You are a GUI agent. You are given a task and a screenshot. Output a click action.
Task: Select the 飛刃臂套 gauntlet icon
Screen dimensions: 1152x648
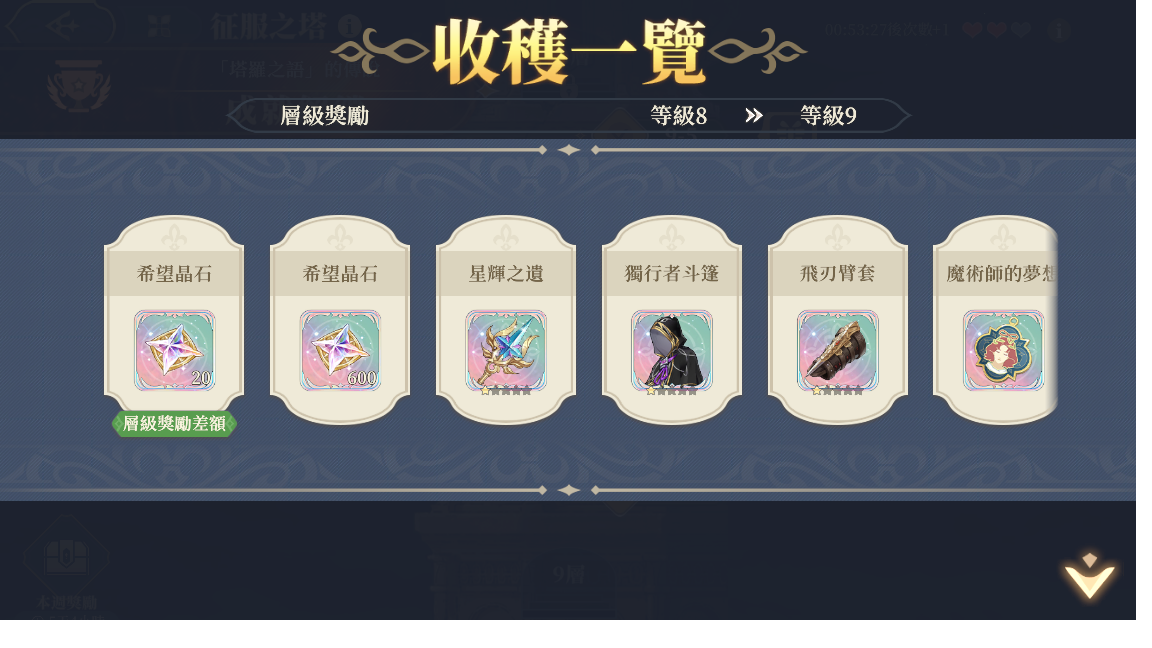838,350
